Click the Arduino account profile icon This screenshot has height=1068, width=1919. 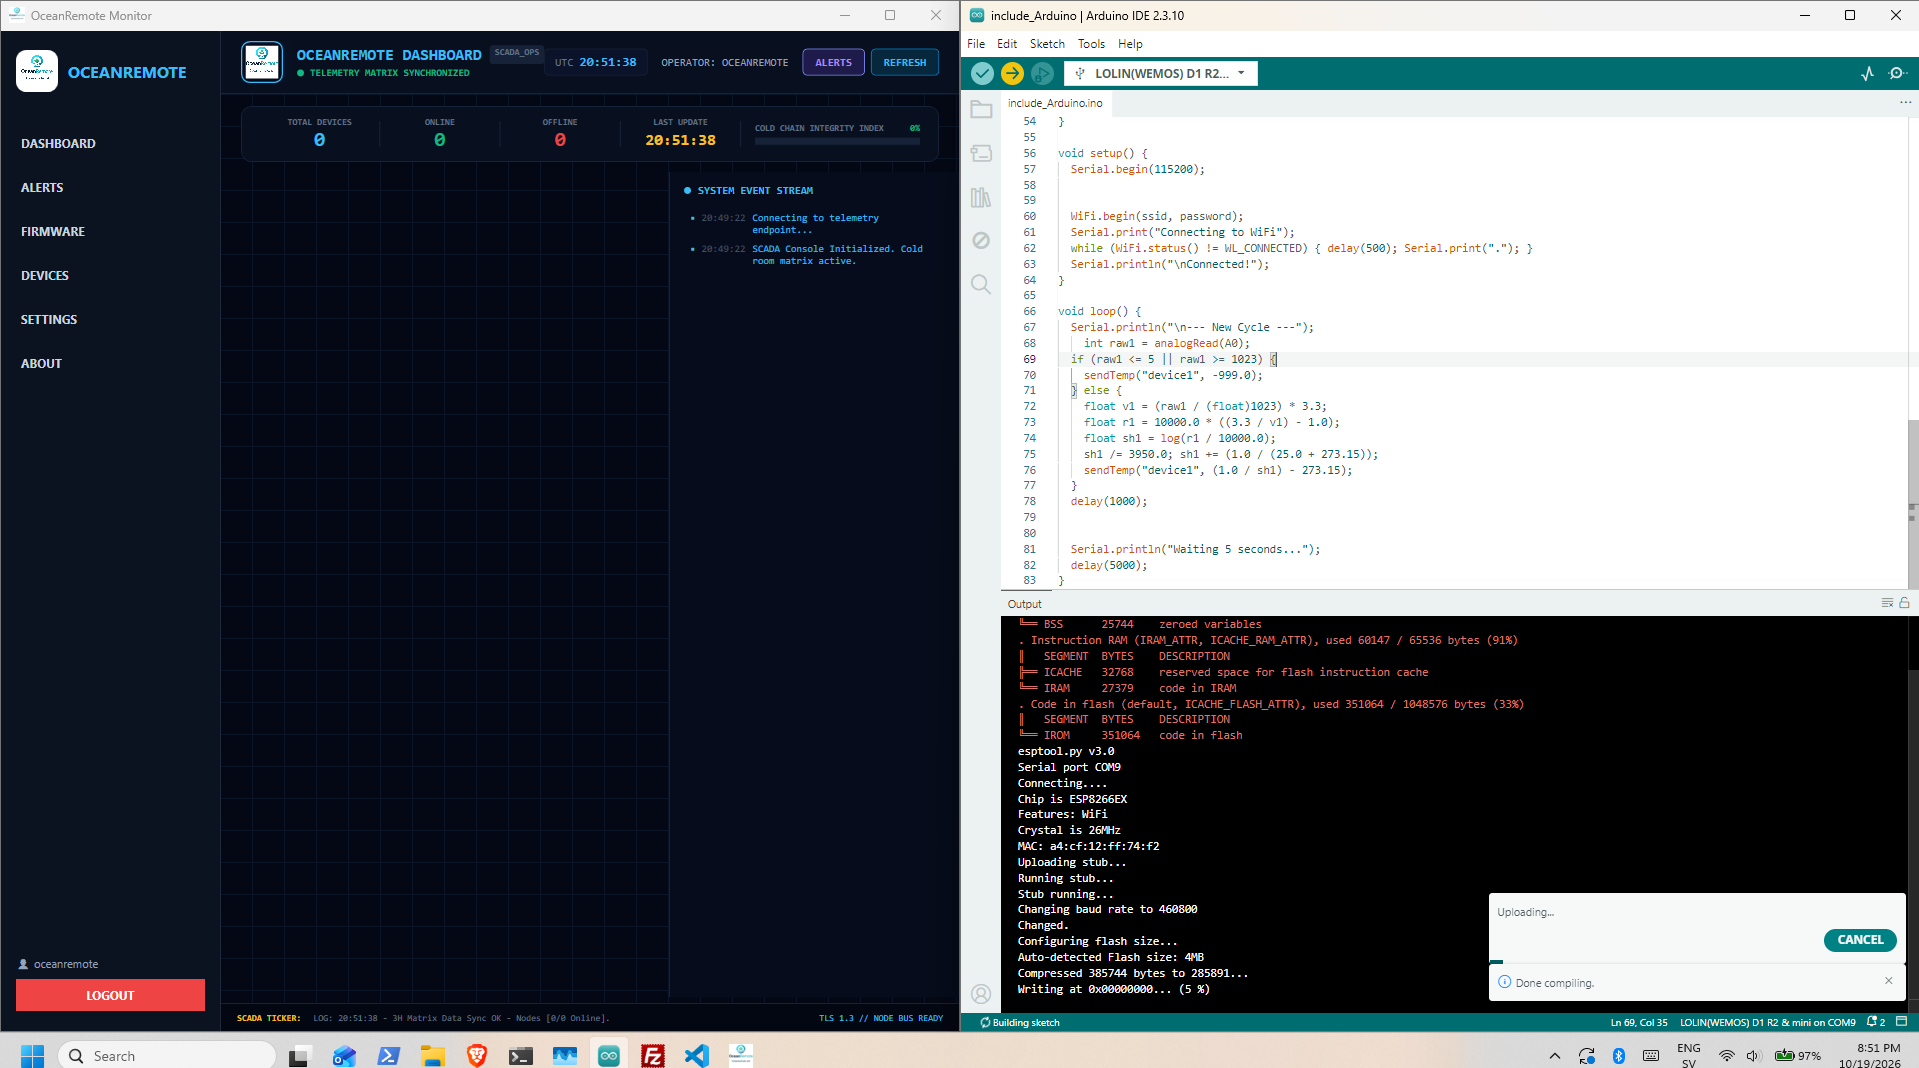[981, 993]
